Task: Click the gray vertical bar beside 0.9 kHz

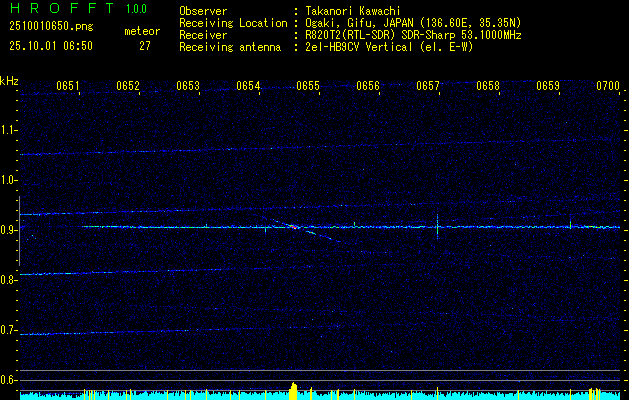Action: click(x=19, y=231)
